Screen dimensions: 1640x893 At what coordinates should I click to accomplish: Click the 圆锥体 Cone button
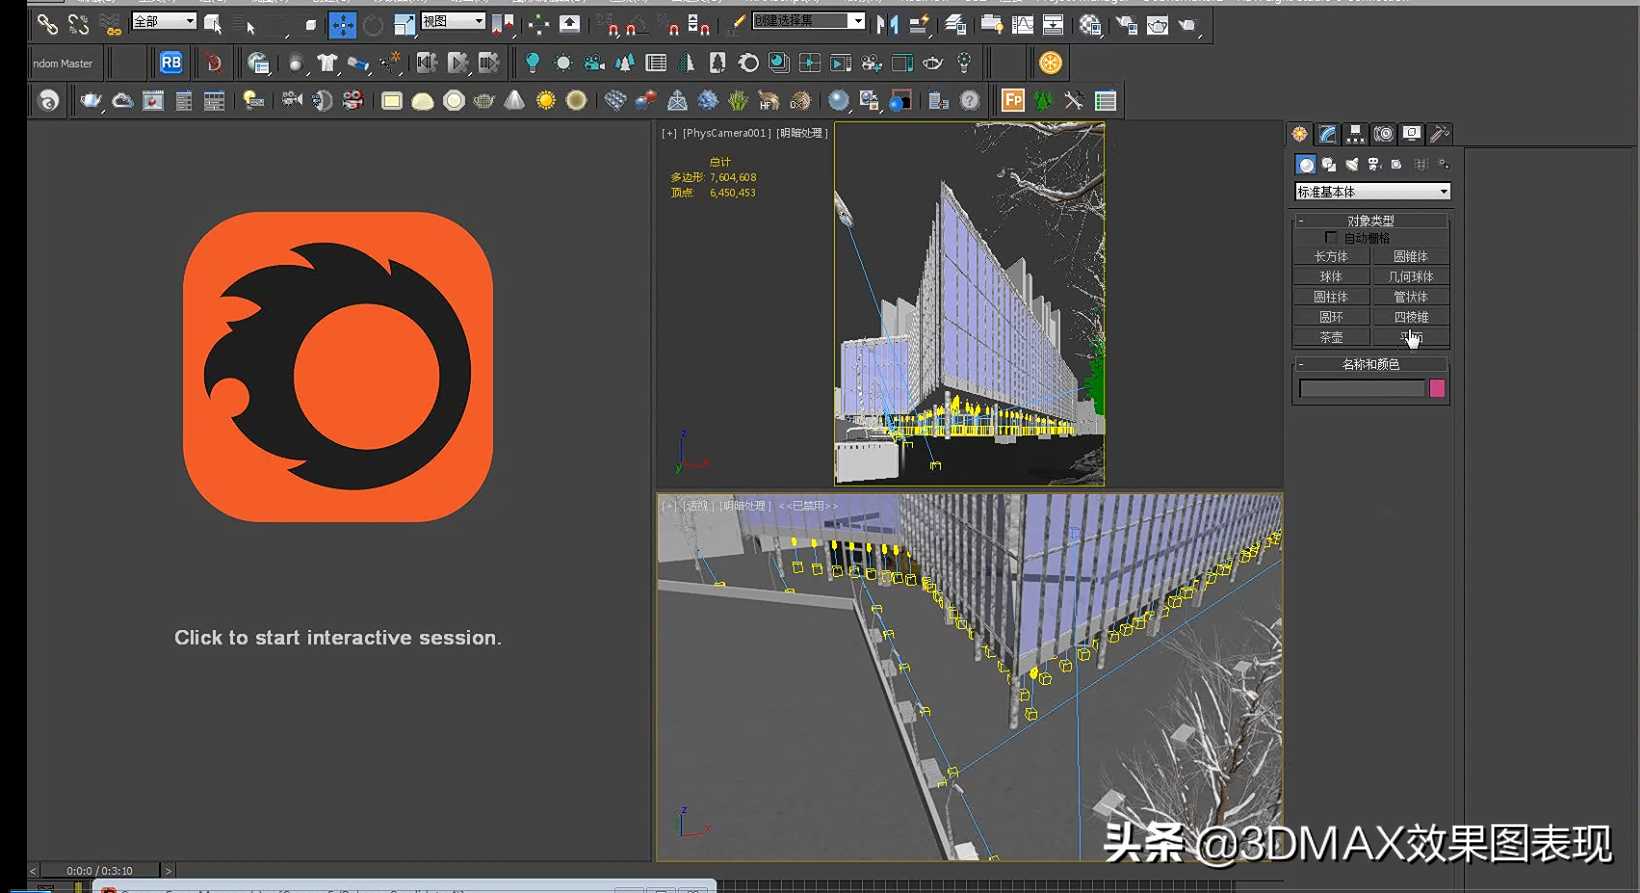click(x=1410, y=257)
